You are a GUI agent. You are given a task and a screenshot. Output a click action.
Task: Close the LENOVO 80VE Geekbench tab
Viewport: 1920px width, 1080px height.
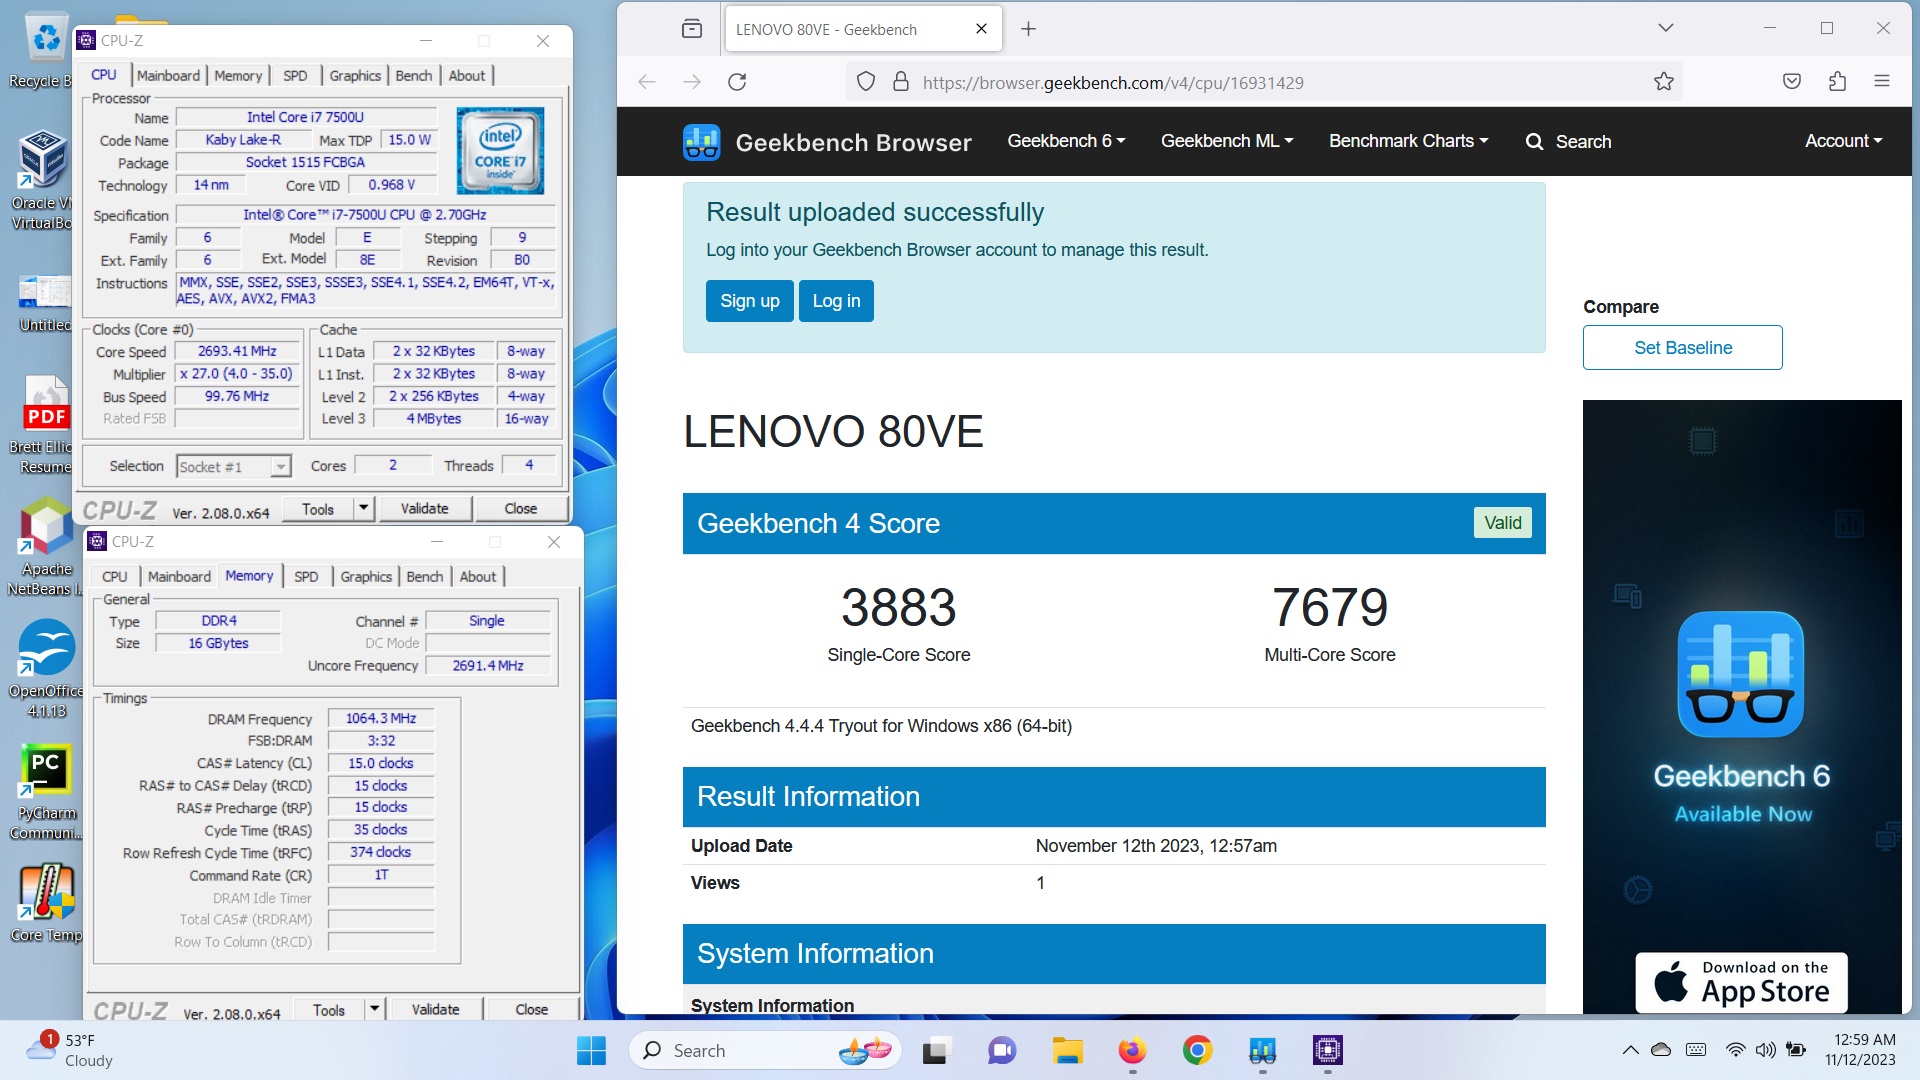point(981,29)
